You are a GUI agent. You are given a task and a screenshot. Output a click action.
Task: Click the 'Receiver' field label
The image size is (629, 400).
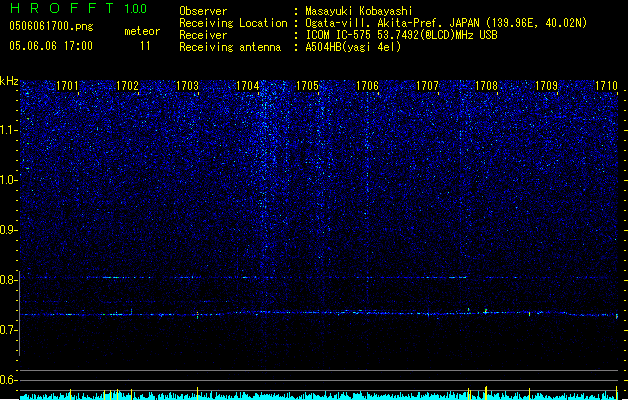click(203, 35)
